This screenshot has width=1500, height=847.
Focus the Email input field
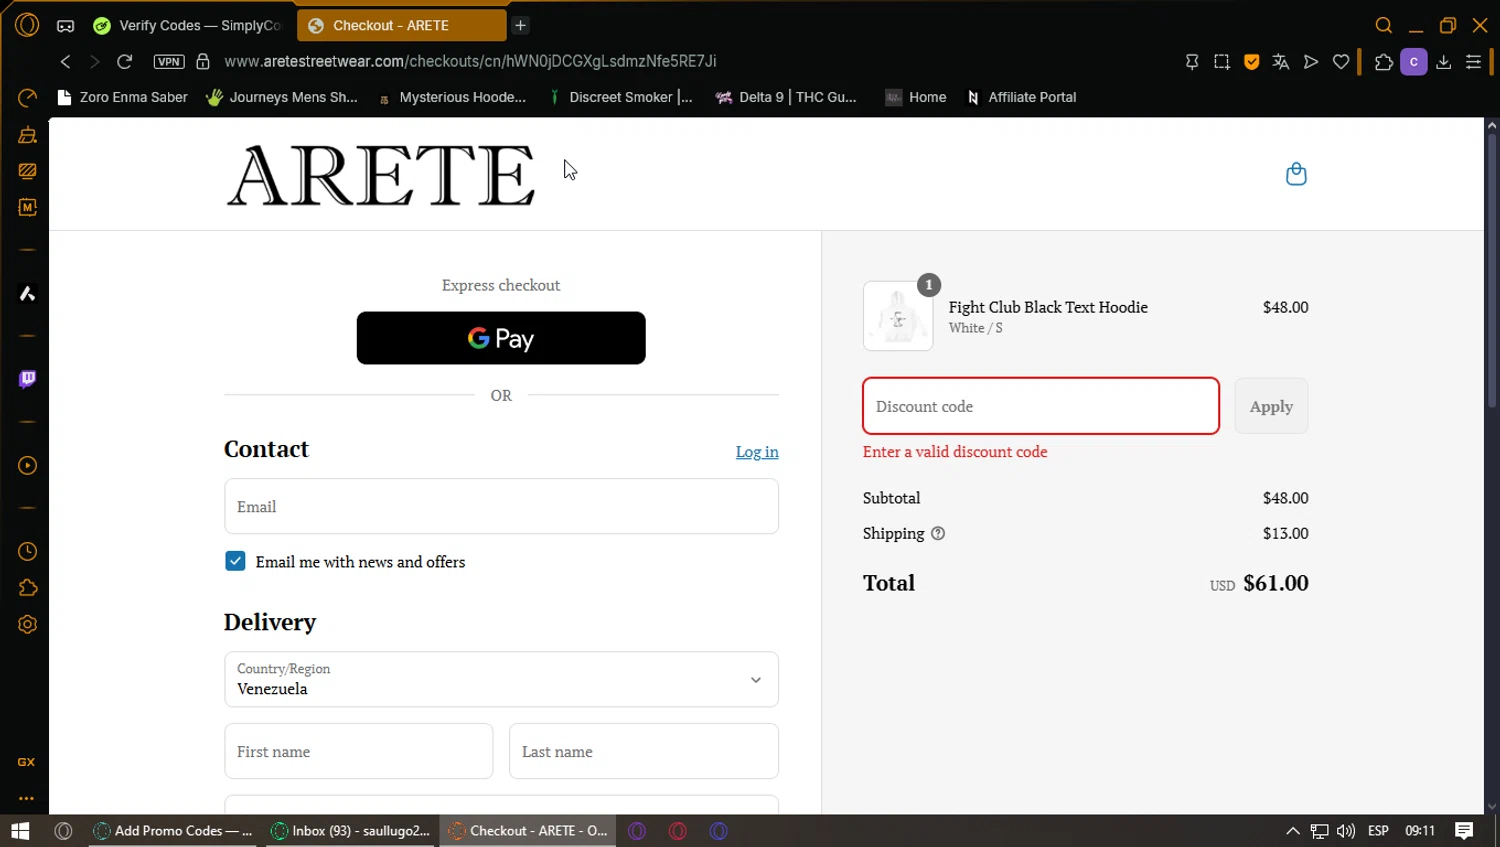[501, 506]
